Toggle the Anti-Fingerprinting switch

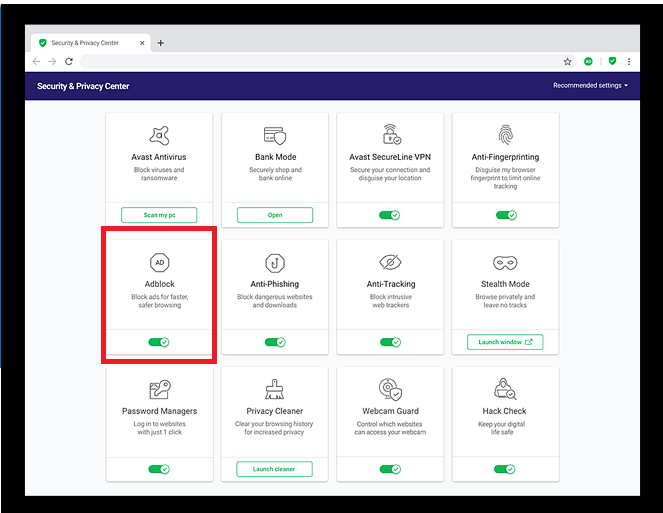pyautogui.click(x=506, y=215)
